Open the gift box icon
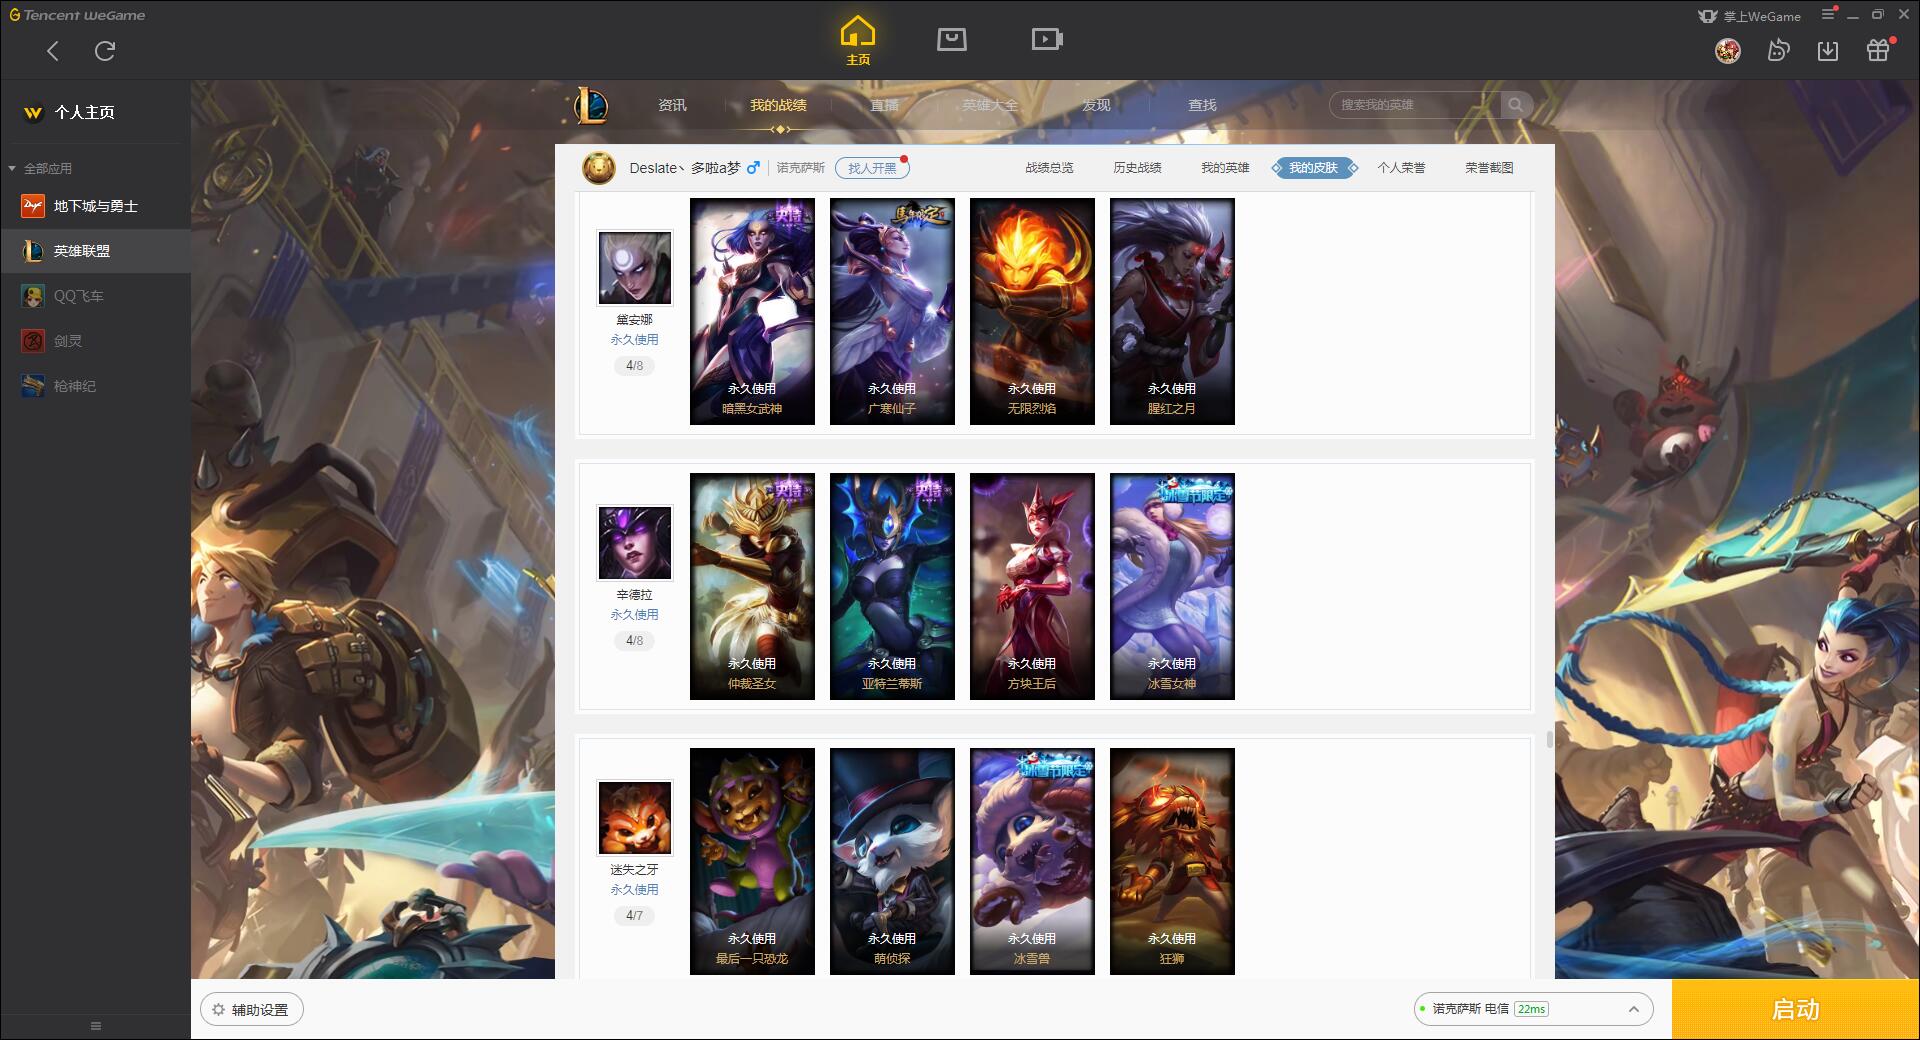The width and height of the screenshot is (1920, 1040). click(1878, 50)
